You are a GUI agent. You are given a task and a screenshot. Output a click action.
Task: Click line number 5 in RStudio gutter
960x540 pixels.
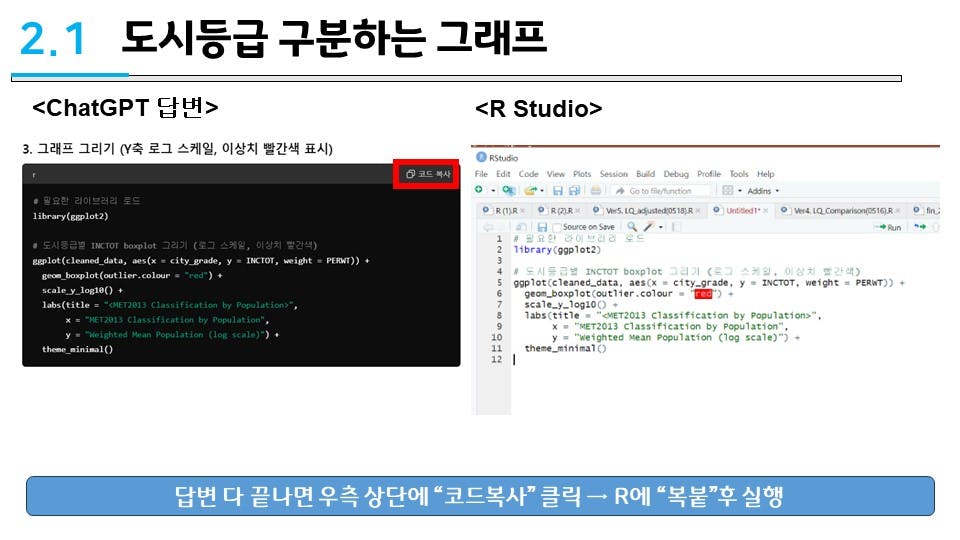(x=499, y=283)
